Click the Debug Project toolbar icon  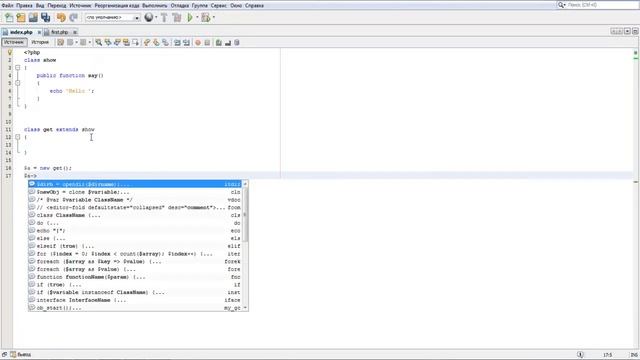206,18
